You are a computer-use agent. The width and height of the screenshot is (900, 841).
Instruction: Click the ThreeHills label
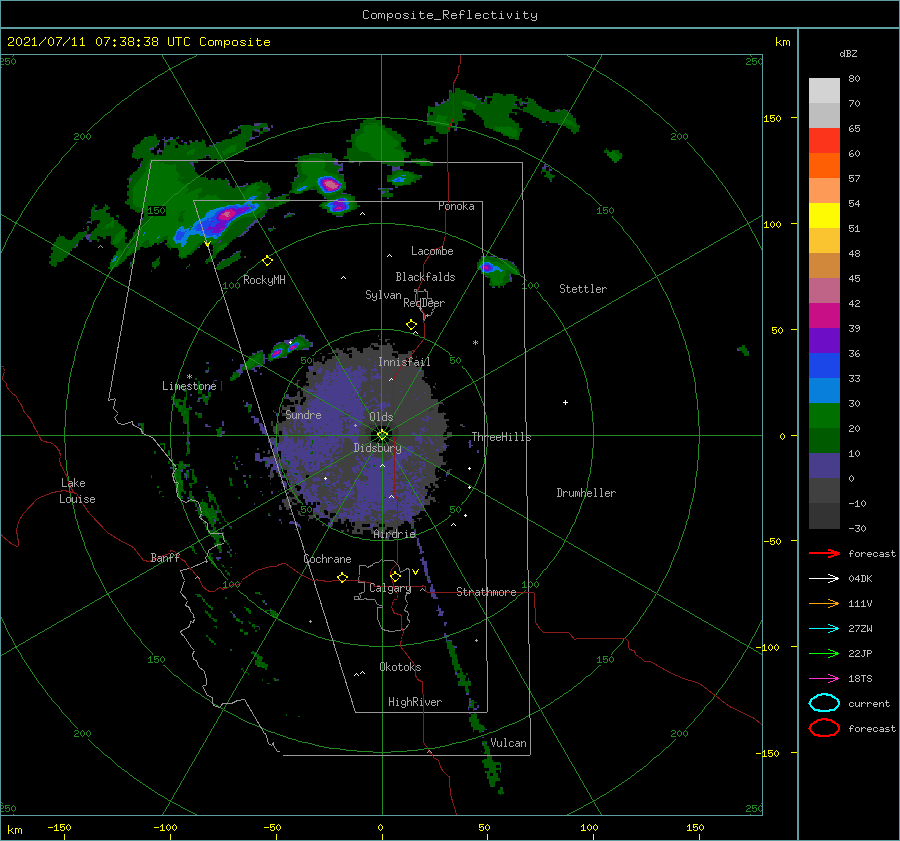[x=501, y=437]
